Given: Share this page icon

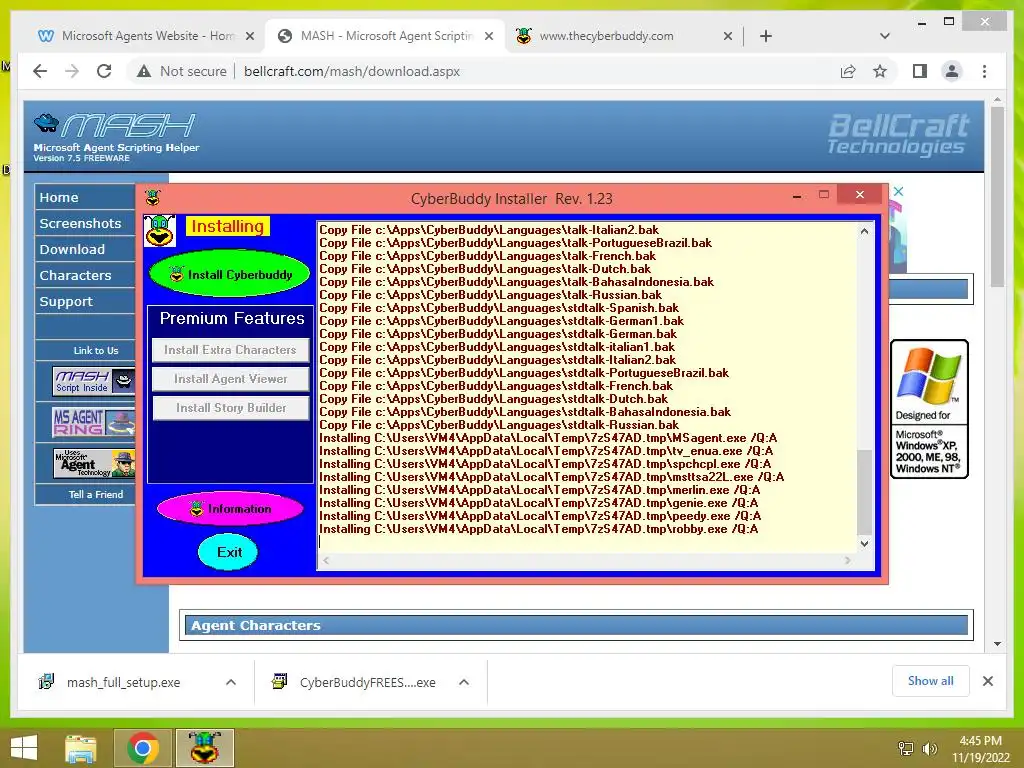Looking at the screenshot, I should coord(848,71).
